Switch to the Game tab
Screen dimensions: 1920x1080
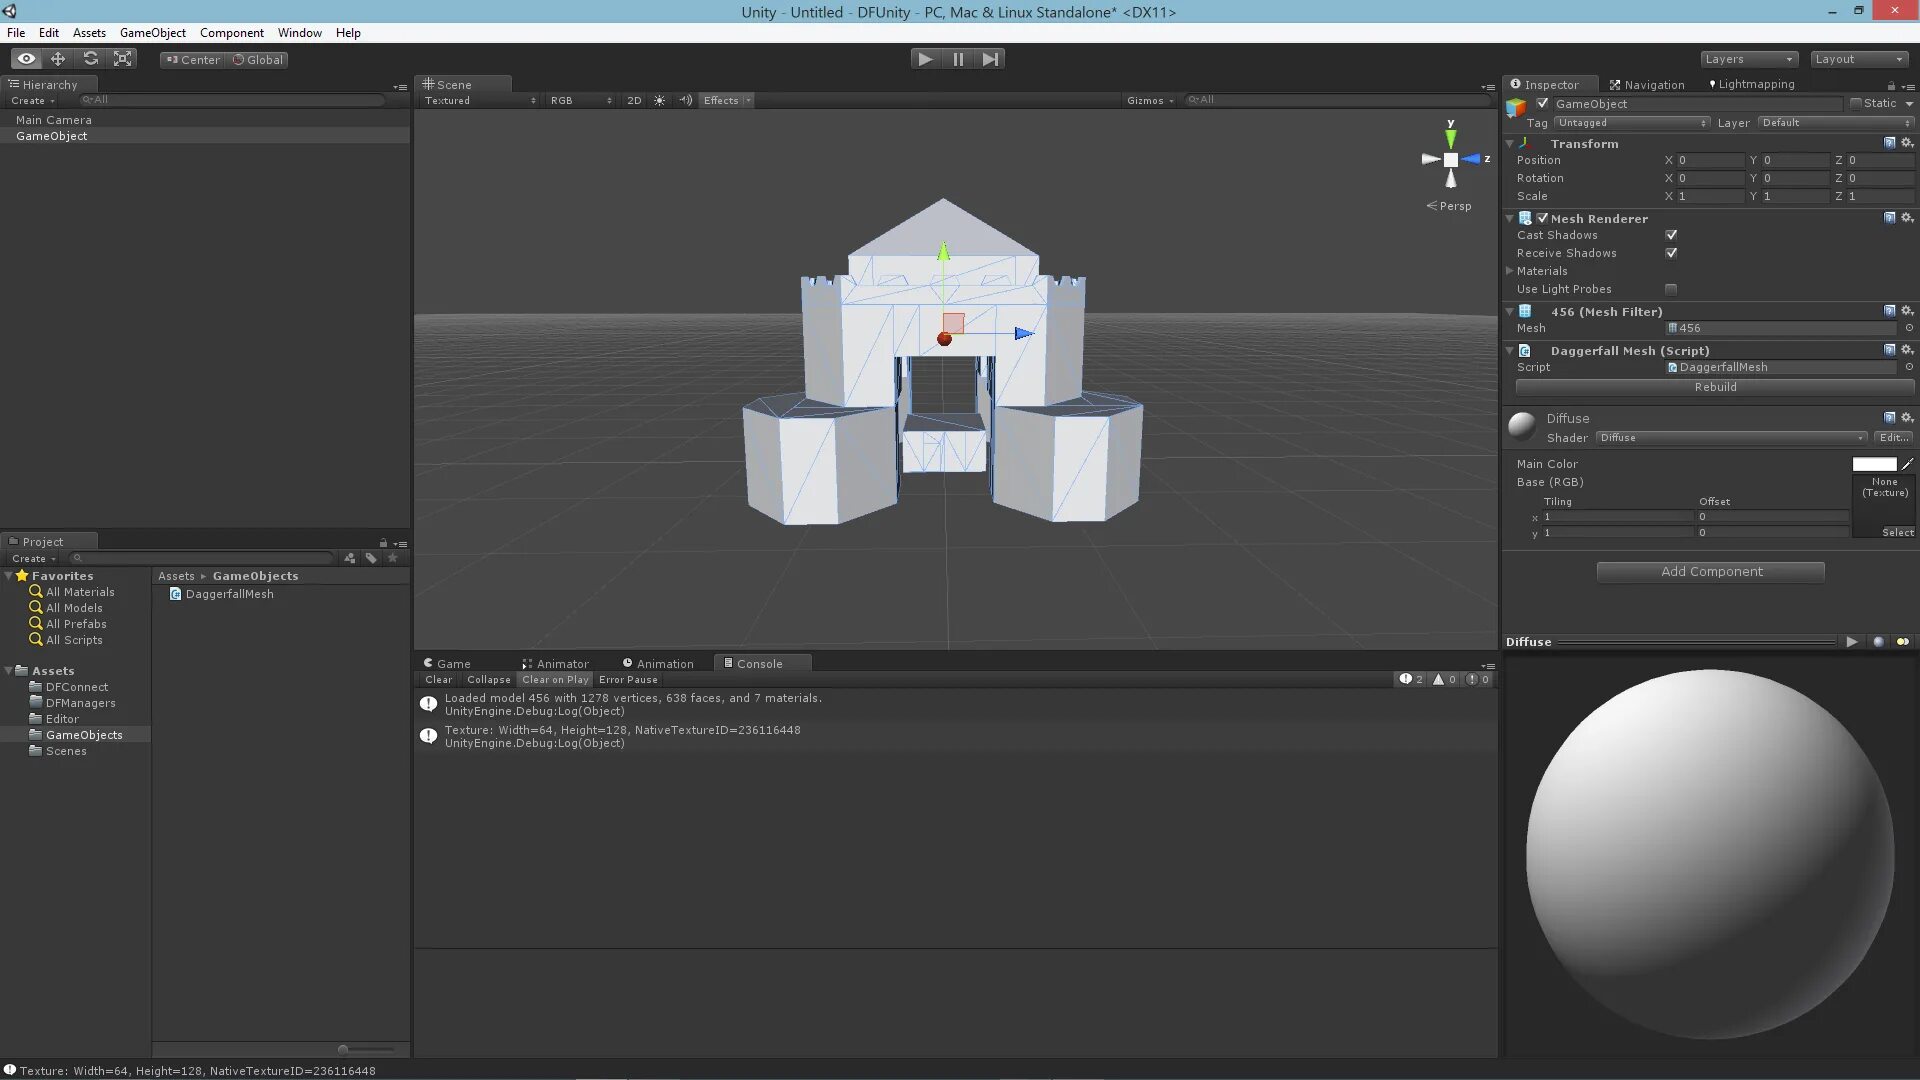tap(447, 663)
